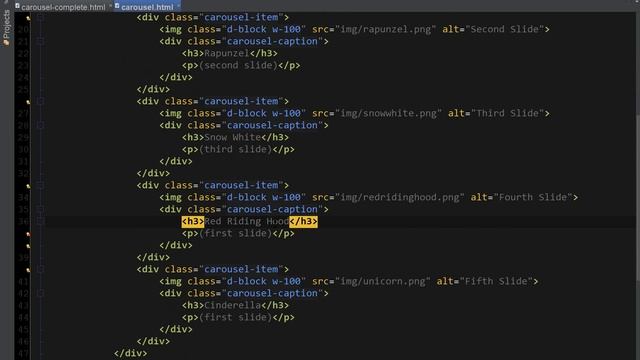The image size is (640, 360).
Task: Click hint bulb beside the Snow White carousel-item div
Action: point(28,102)
